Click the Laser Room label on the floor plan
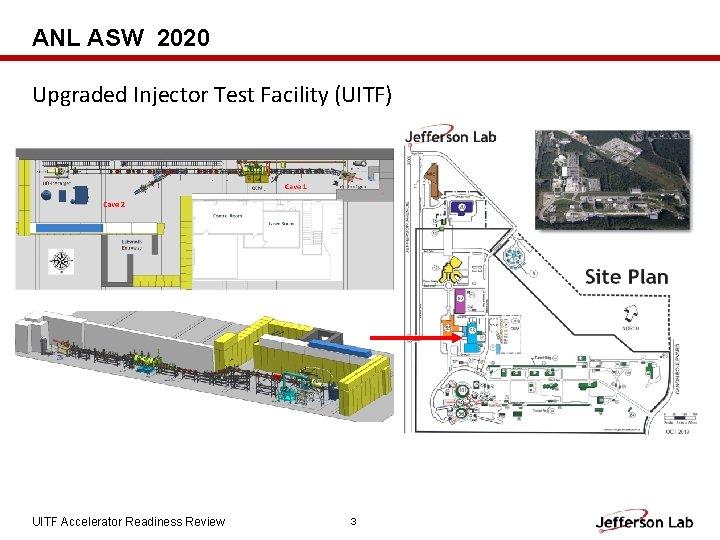 point(281,224)
